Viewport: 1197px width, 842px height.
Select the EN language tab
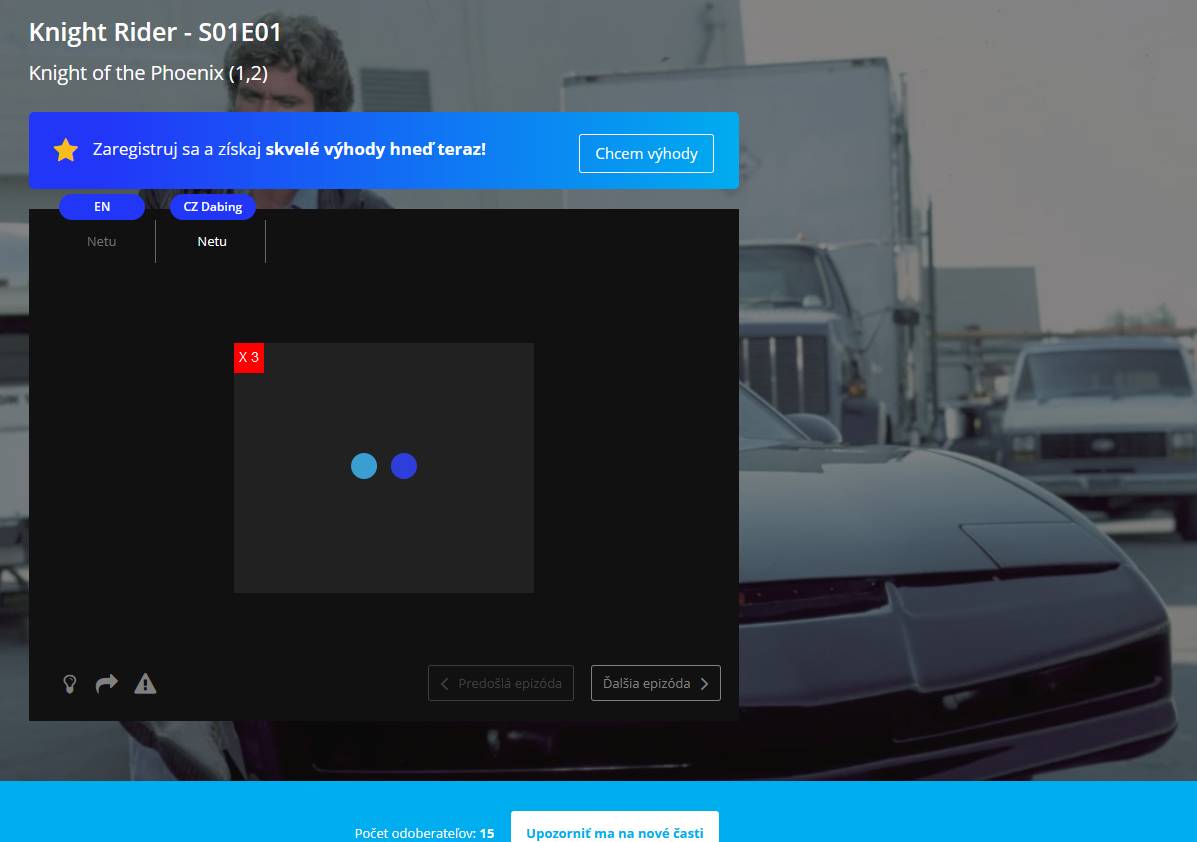click(x=102, y=207)
